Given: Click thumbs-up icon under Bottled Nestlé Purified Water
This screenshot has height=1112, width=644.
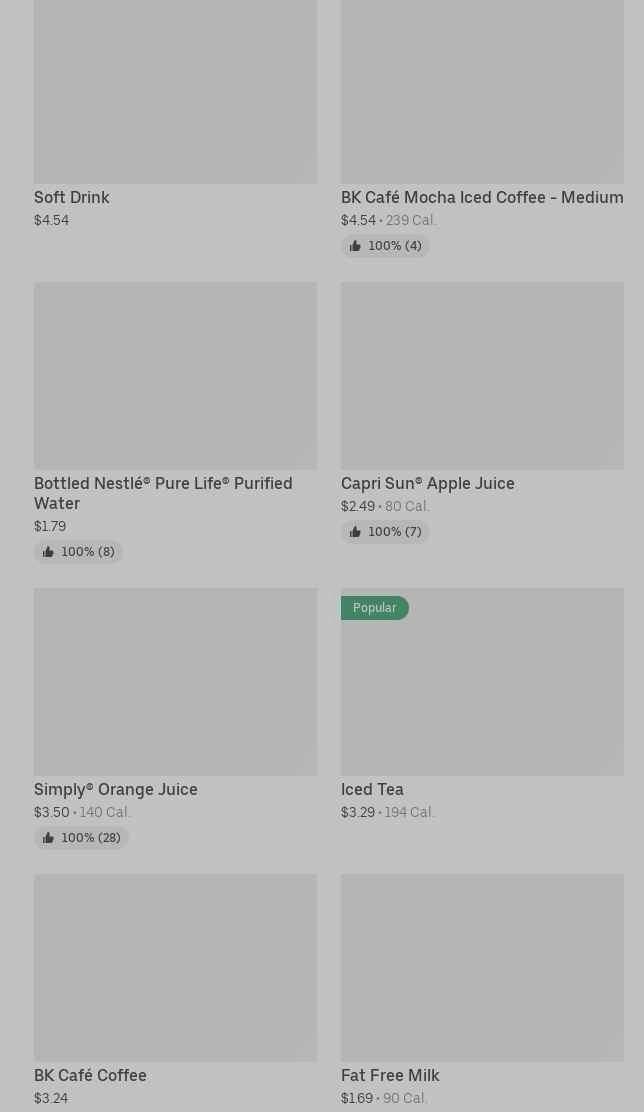Looking at the screenshot, I should pyautogui.click(x=48, y=552).
